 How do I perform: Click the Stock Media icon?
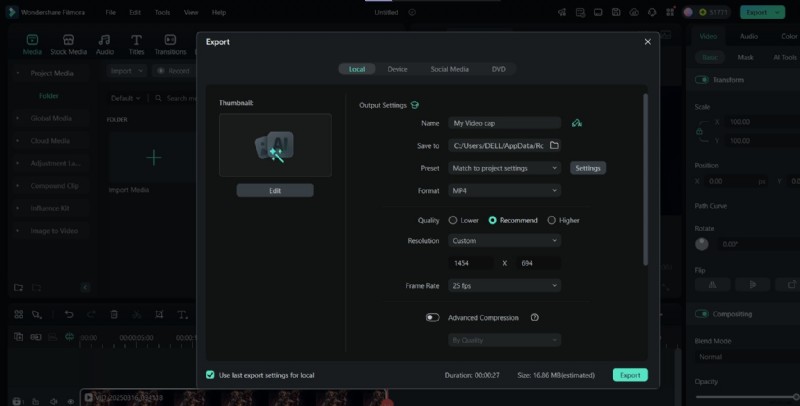coord(68,44)
